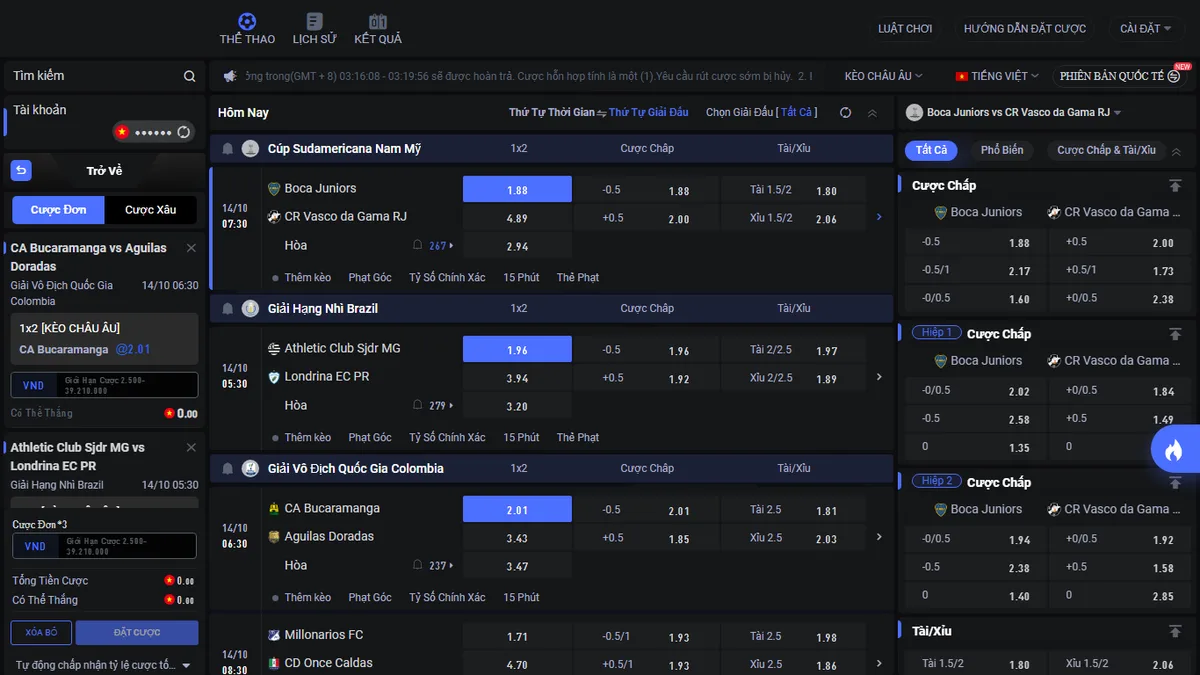Click bell icon beside 237 count

coord(418,565)
